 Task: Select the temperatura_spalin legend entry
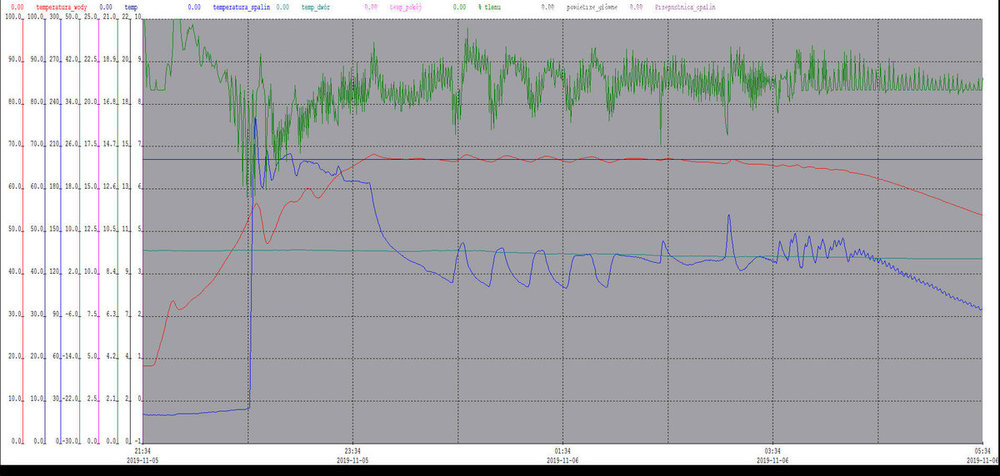point(241,7)
